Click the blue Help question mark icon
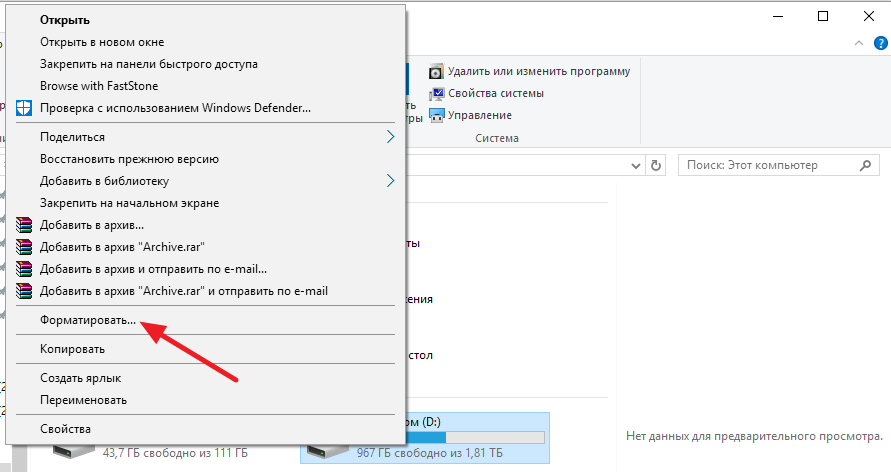This screenshot has width=891, height=472. 879,45
